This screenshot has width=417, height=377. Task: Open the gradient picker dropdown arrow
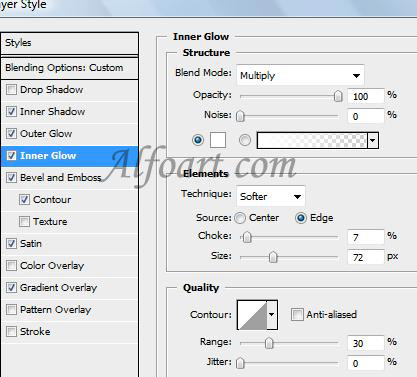[373, 140]
